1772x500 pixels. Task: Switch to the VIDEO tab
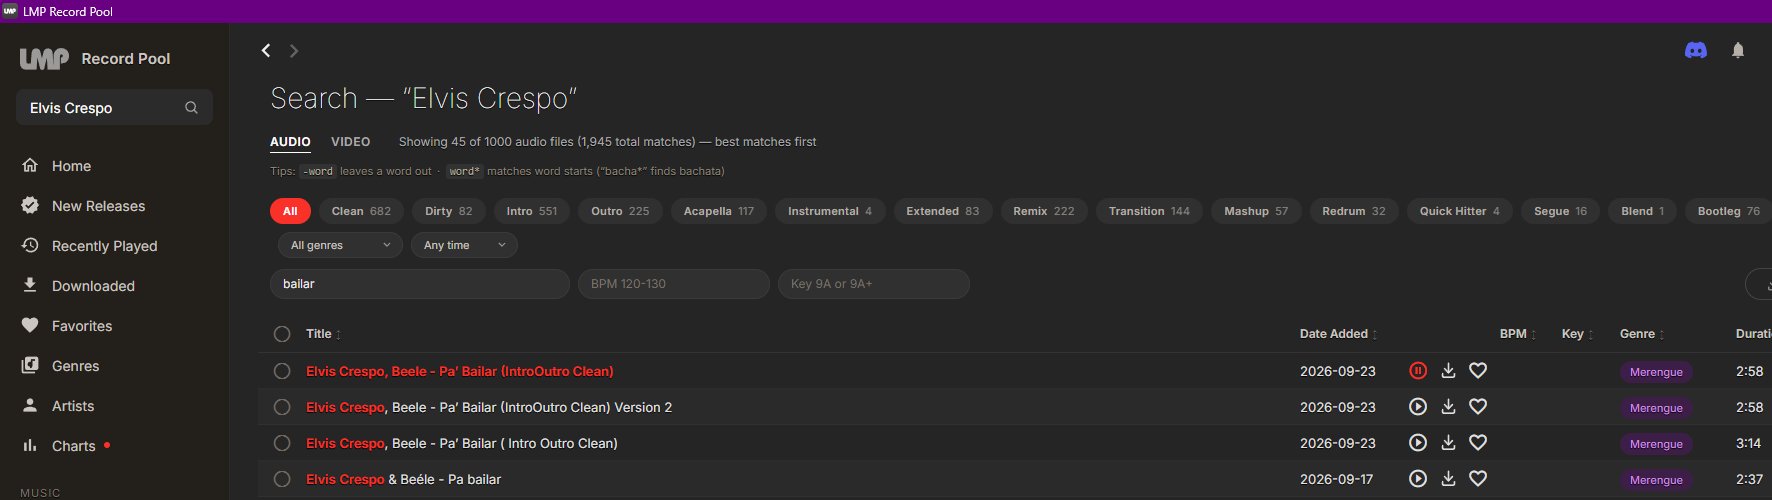(351, 142)
